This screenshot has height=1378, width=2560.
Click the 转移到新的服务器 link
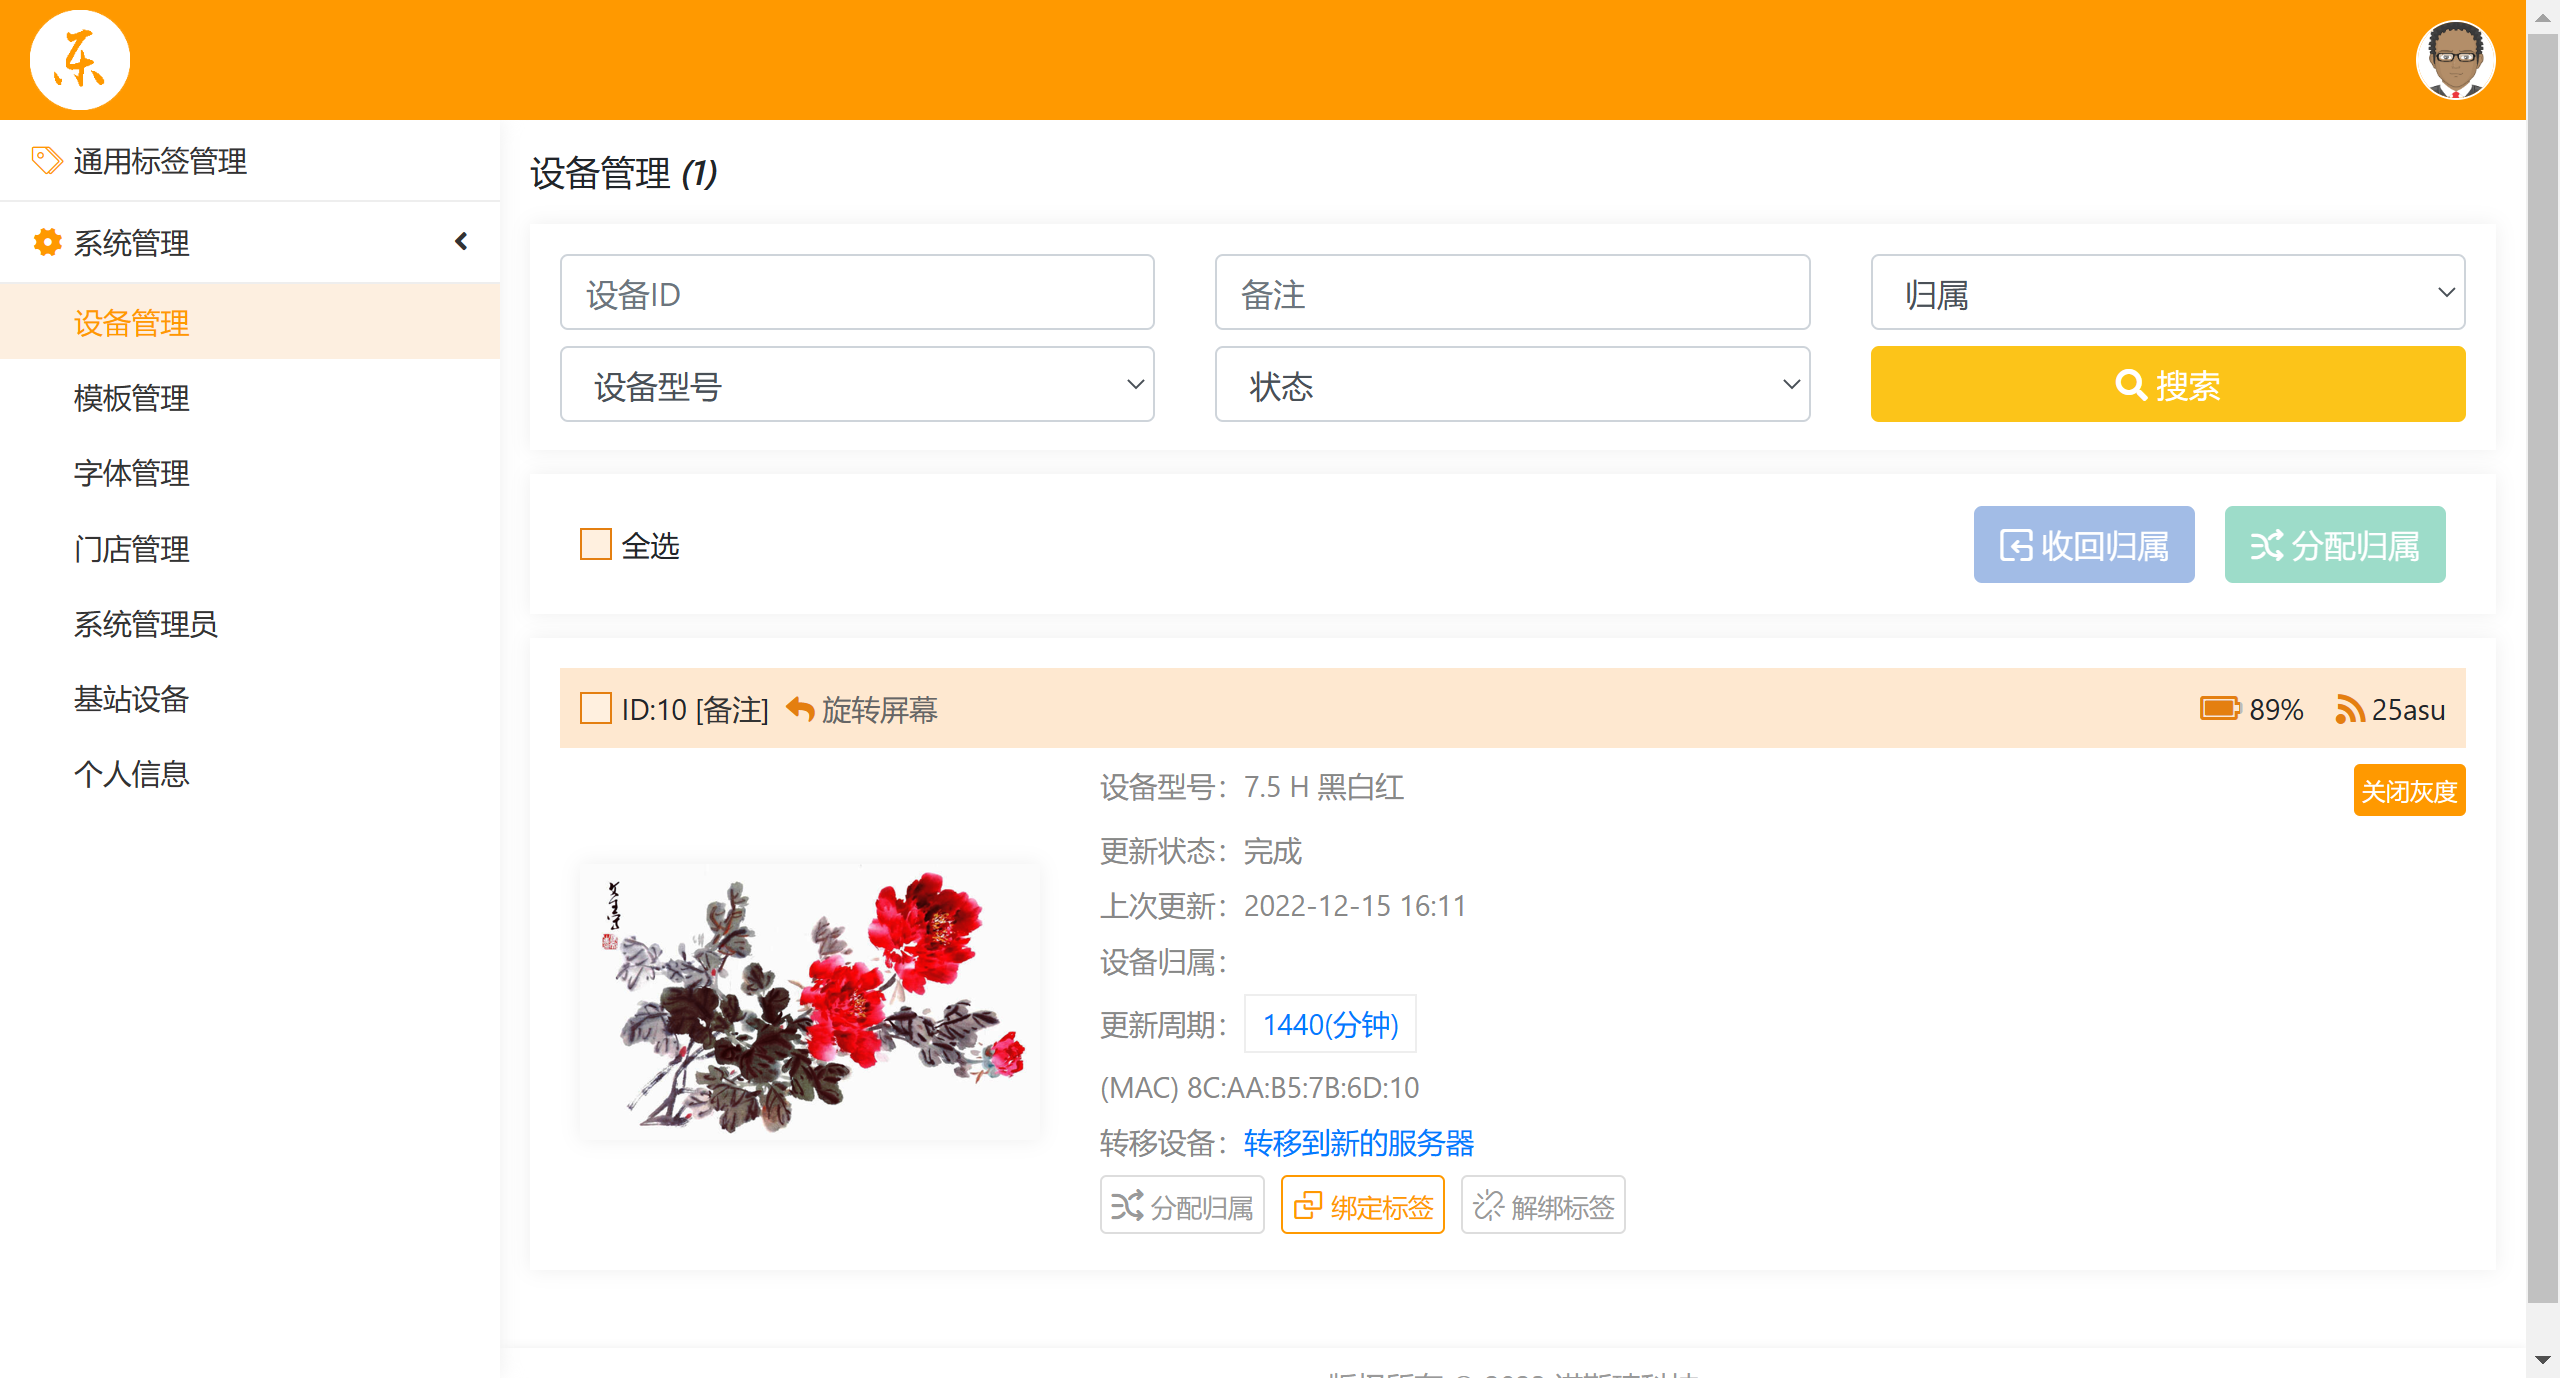coord(1358,1142)
